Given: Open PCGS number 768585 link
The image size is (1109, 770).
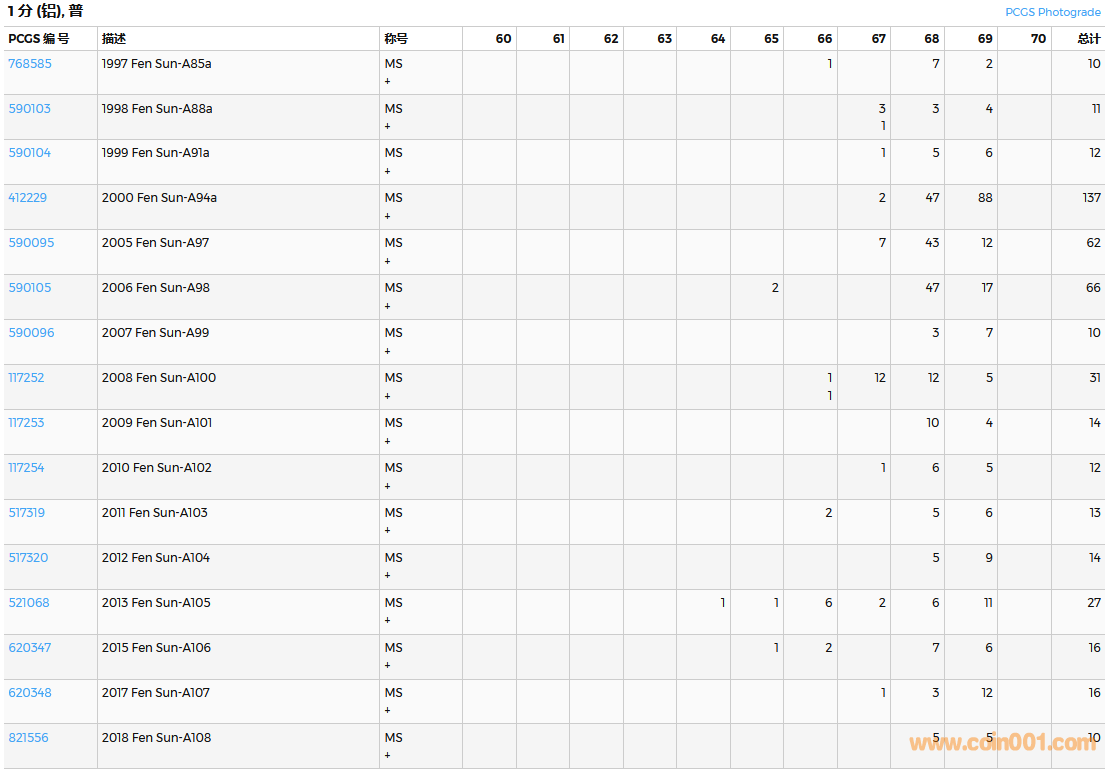Looking at the screenshot, I should [30, 63].
